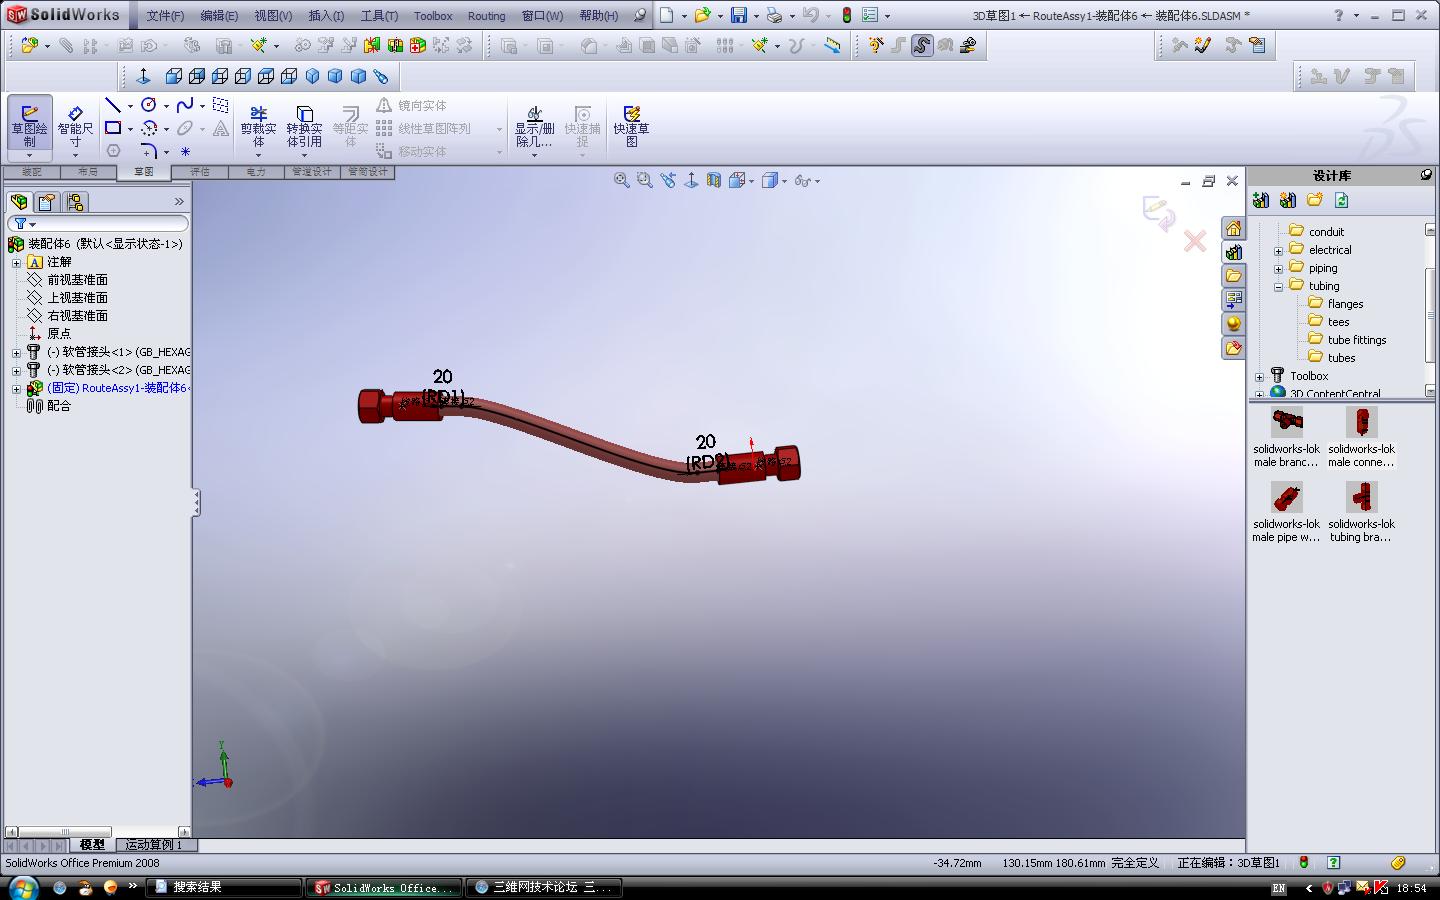Viewport: 1440px width, 900px height.
Task: Click the Save icon in the title toolbar
Action: 739,15
